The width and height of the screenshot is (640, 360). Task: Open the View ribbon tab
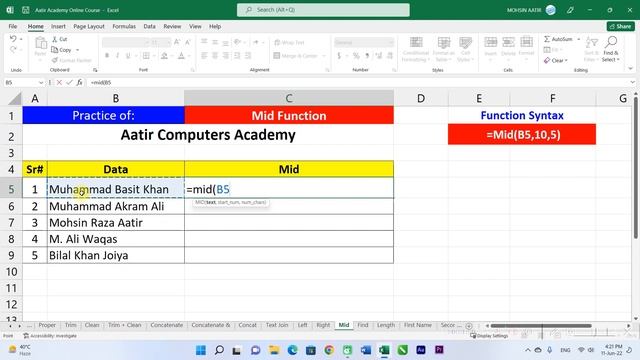(195, 27)
